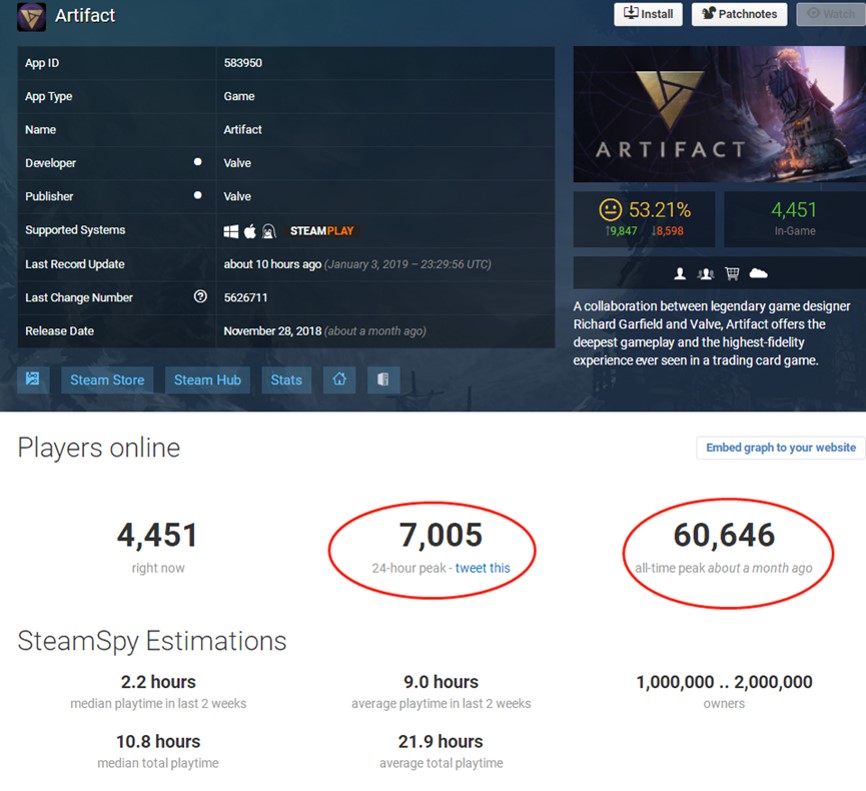Click the shopping cart icon

point(732,273)
